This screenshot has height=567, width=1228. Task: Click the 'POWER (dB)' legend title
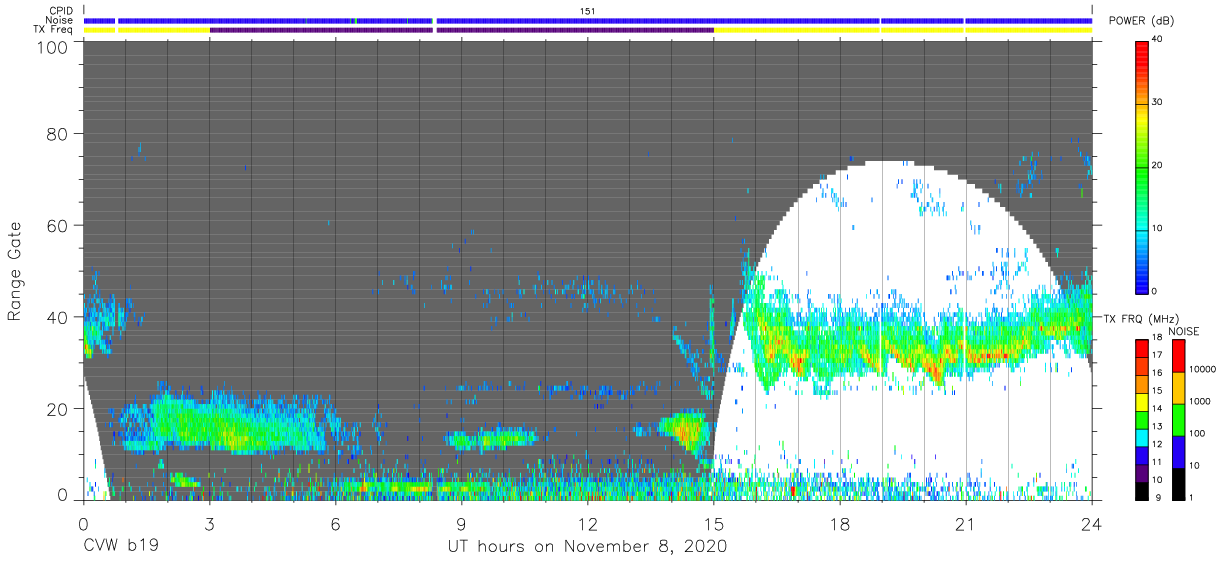pos(1141,20)
